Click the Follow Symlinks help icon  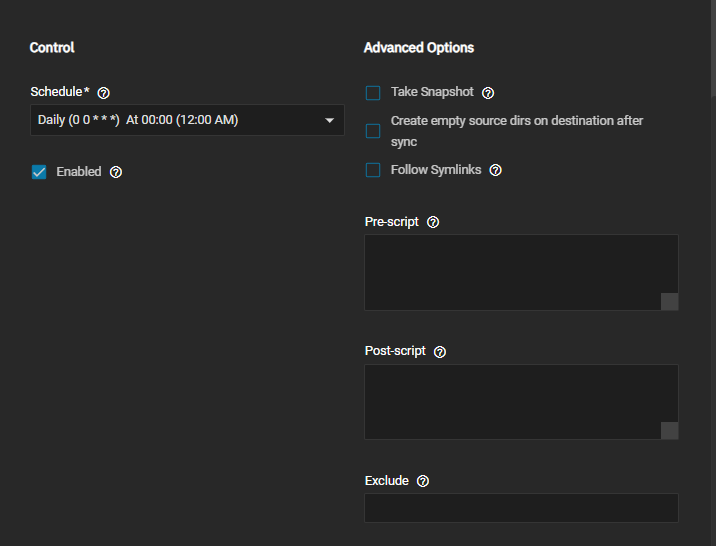point(495,171)
